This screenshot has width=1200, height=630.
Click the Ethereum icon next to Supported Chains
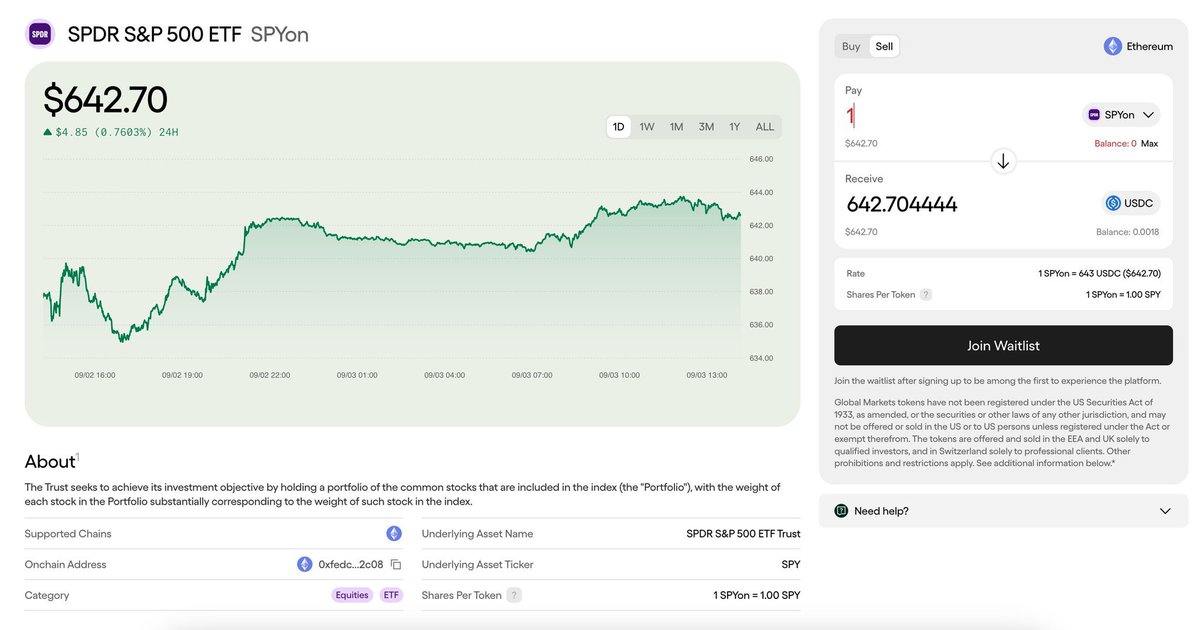[392, 533]
